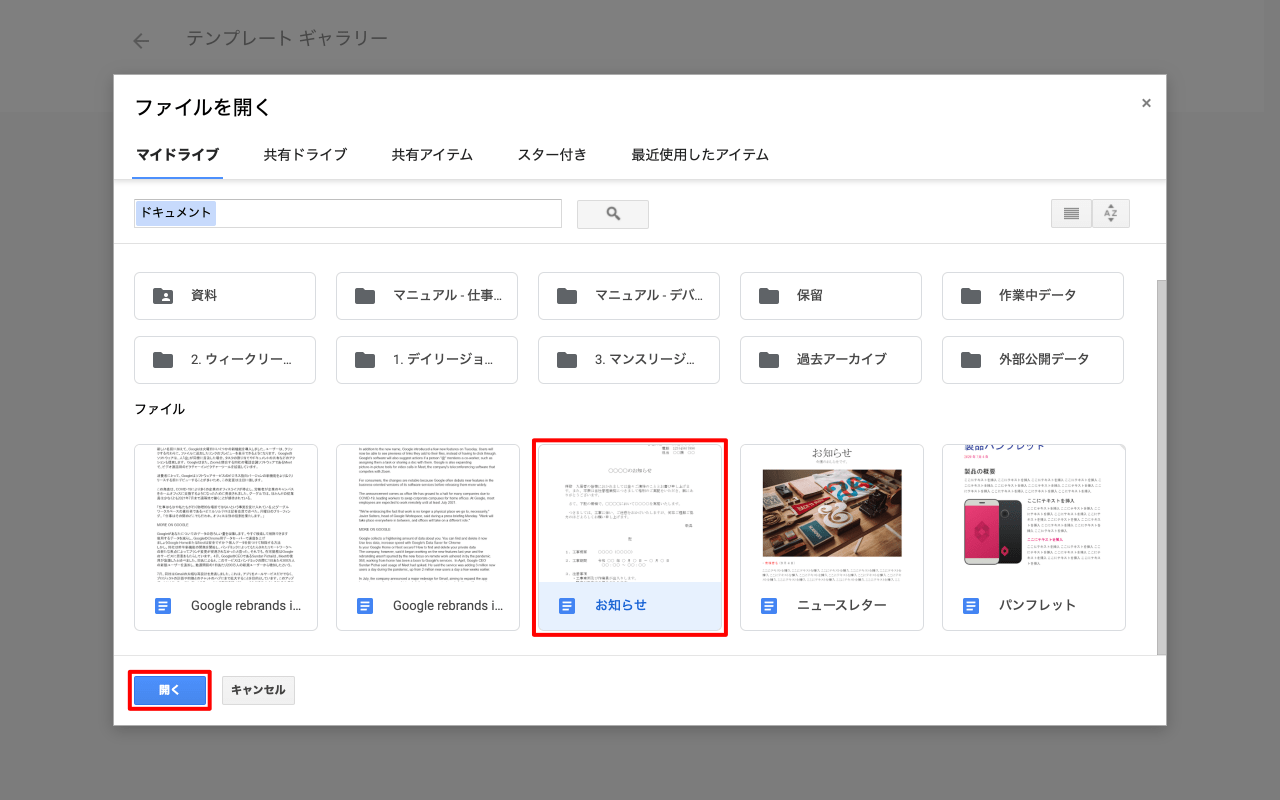The height and width of the screenshot is (800, 1280).
Task: Click the 作業中データ folder name
Action: [x=1038, y=296]
